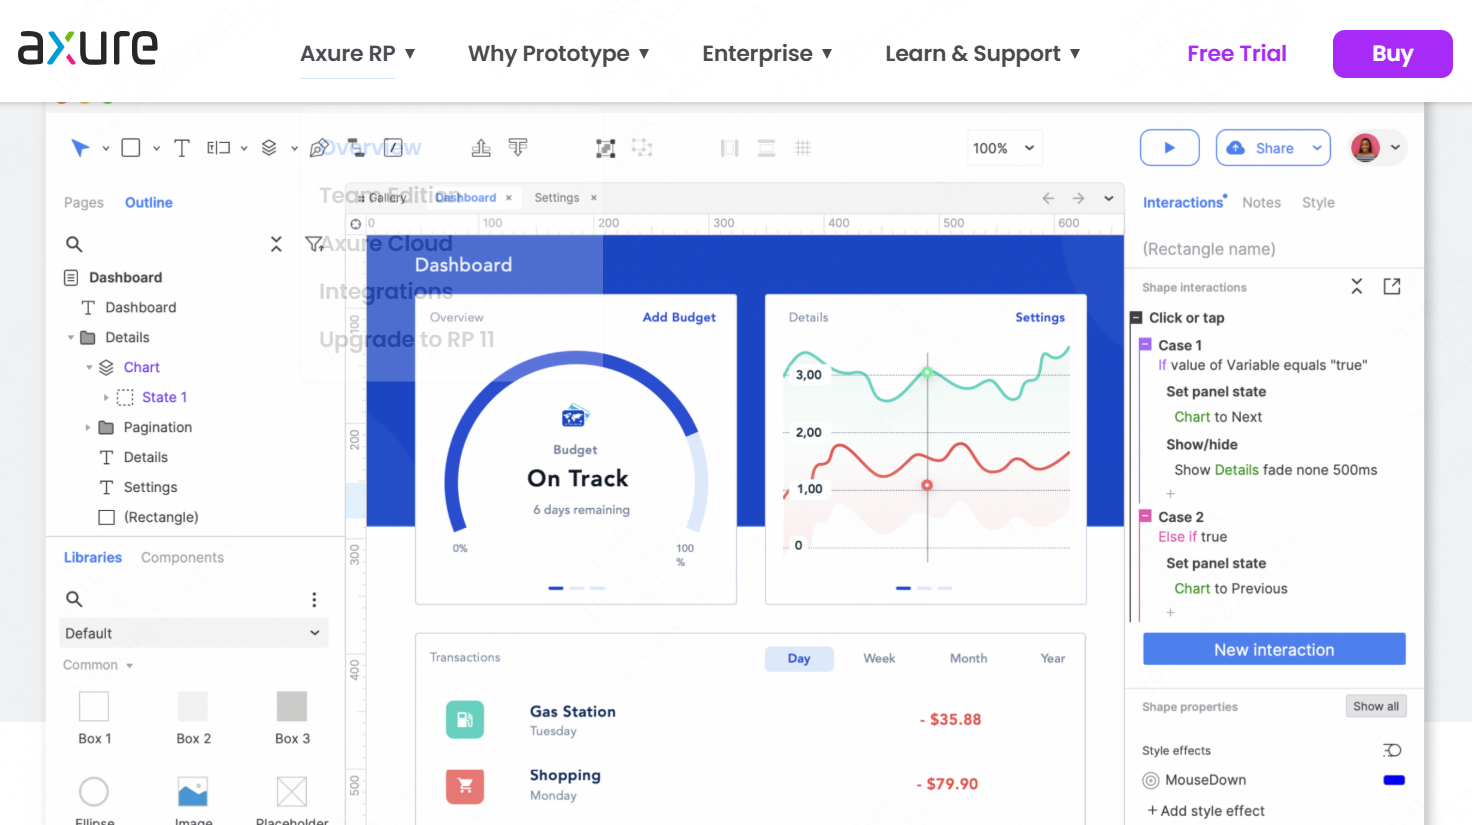
Task: Click the dynamic panel layers tool
Action: [x=269, y=148]
